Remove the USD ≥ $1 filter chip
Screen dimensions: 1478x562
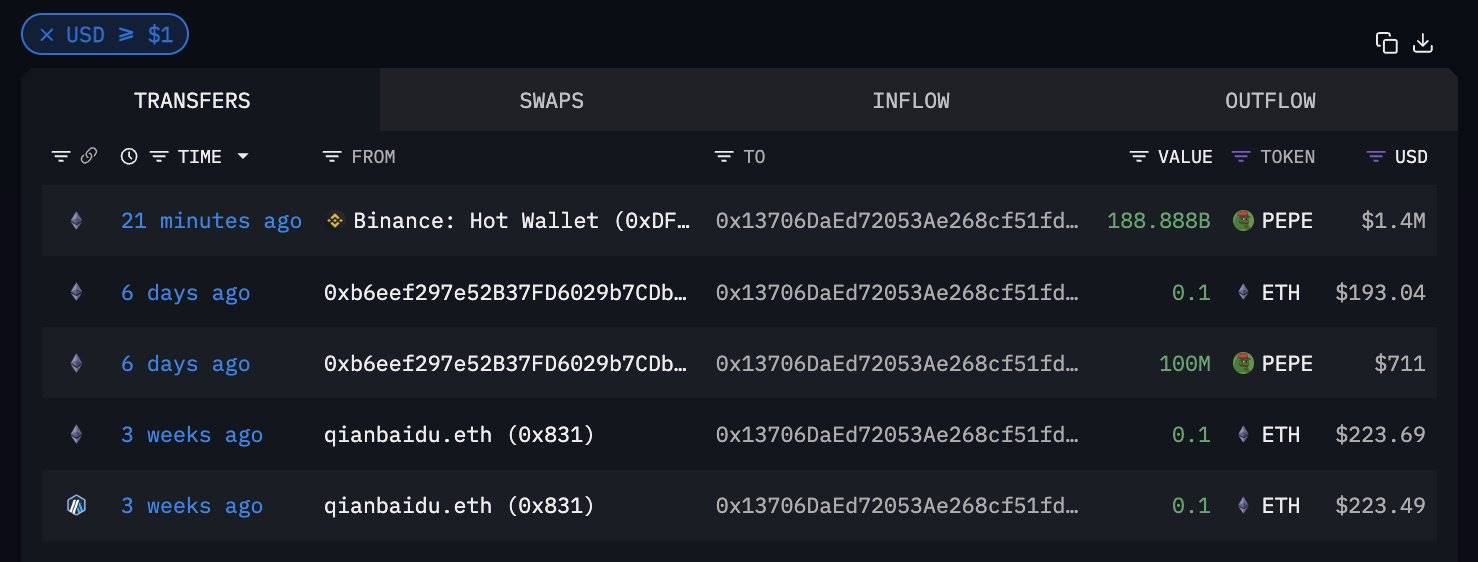coord(46,35)
